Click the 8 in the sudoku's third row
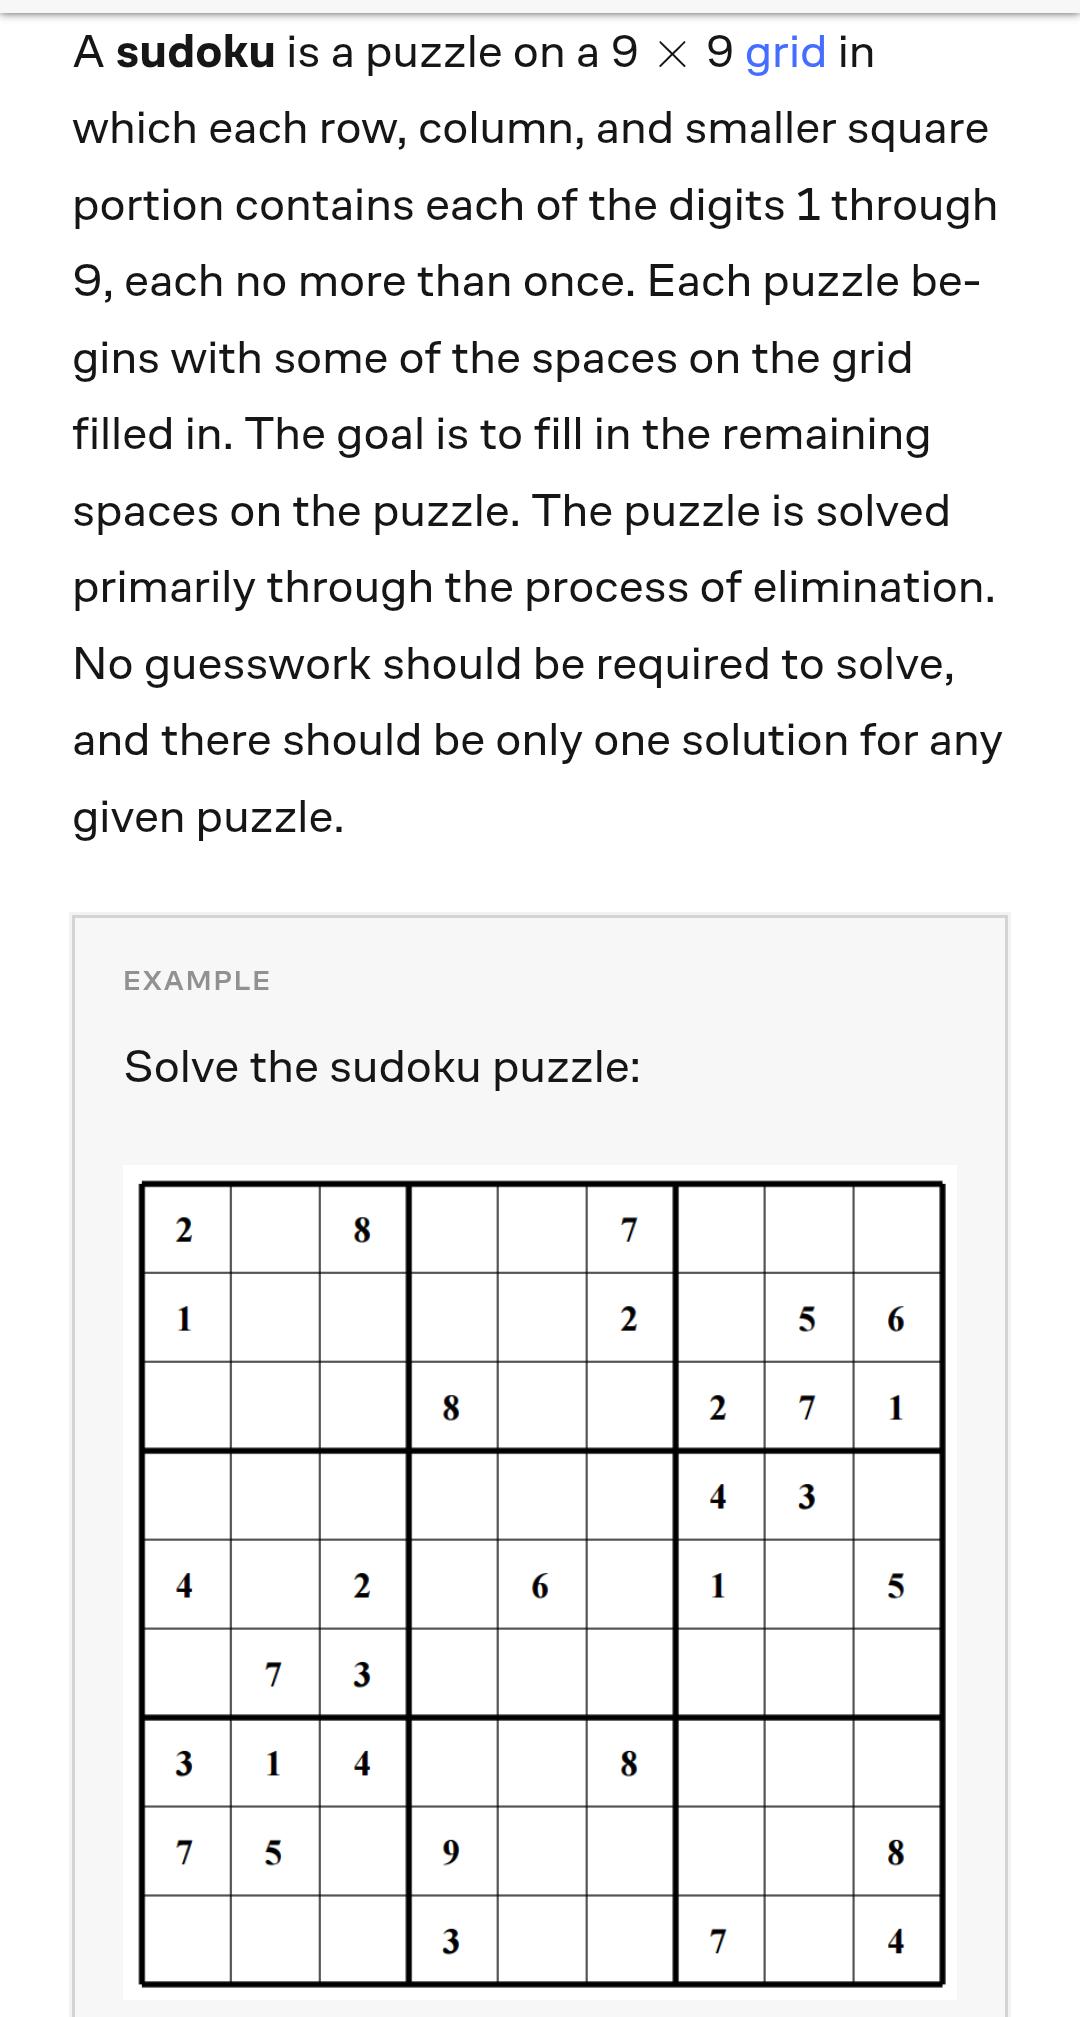The width and height of the screenshot is (1080, 2017). (452, 1407)
